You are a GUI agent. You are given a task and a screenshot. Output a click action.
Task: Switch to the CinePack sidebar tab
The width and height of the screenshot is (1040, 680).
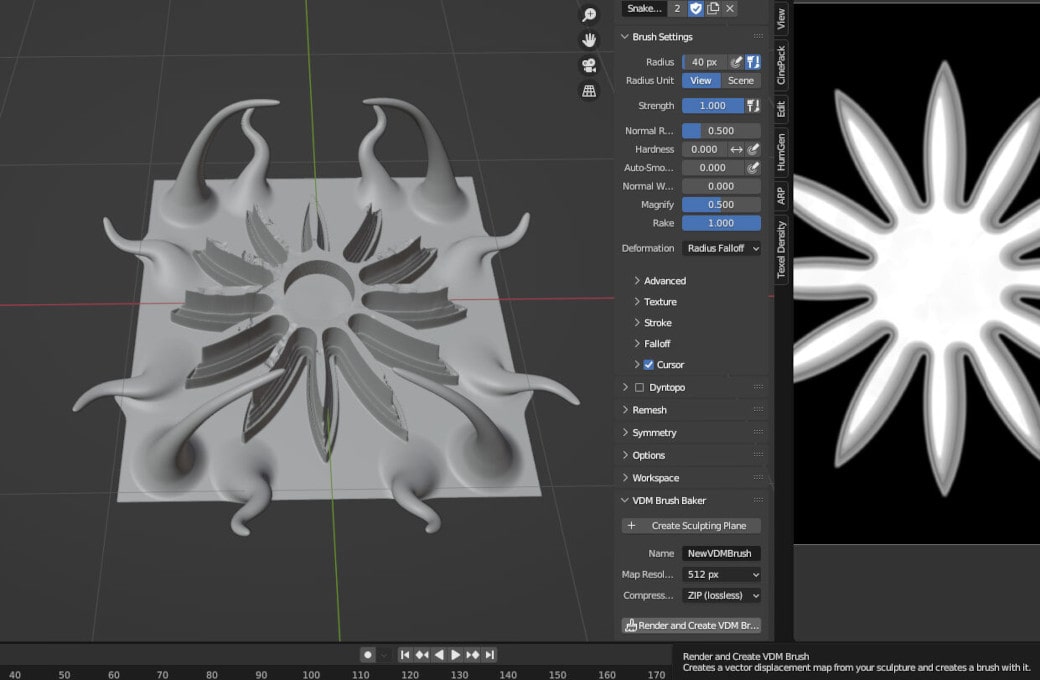tap(781, 65)
